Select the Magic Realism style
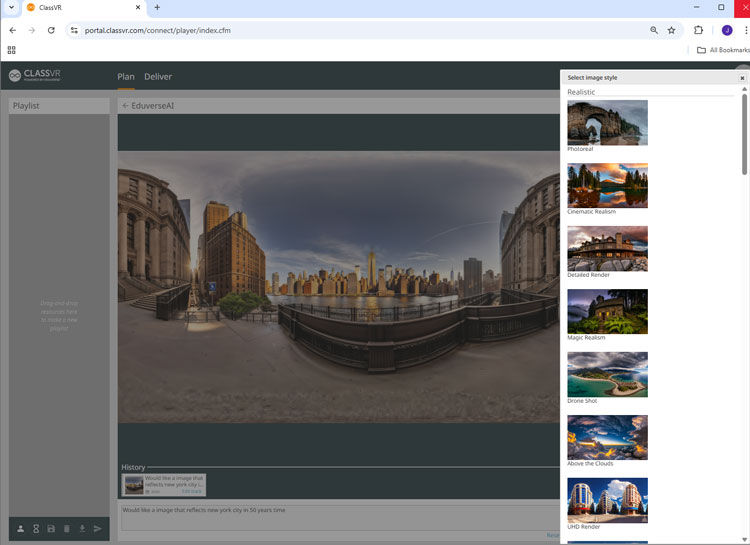750x545 pixels. click(x=607, y=311)
